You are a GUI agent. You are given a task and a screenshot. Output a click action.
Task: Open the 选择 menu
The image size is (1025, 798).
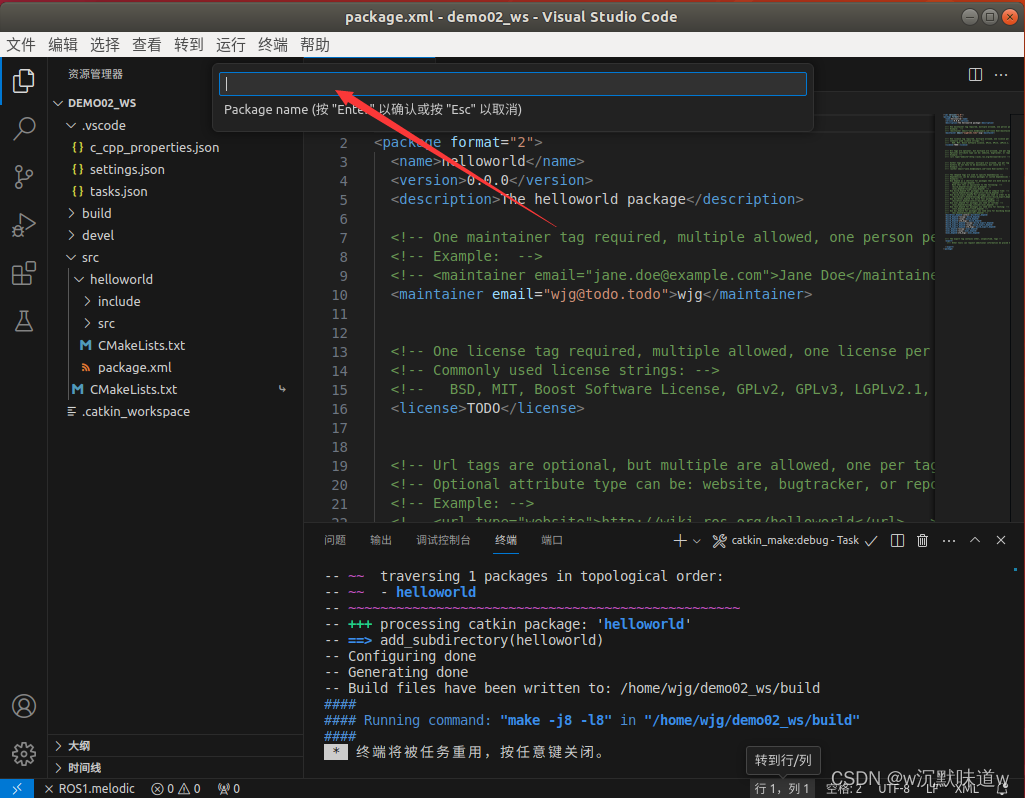[x=105, y=45]
